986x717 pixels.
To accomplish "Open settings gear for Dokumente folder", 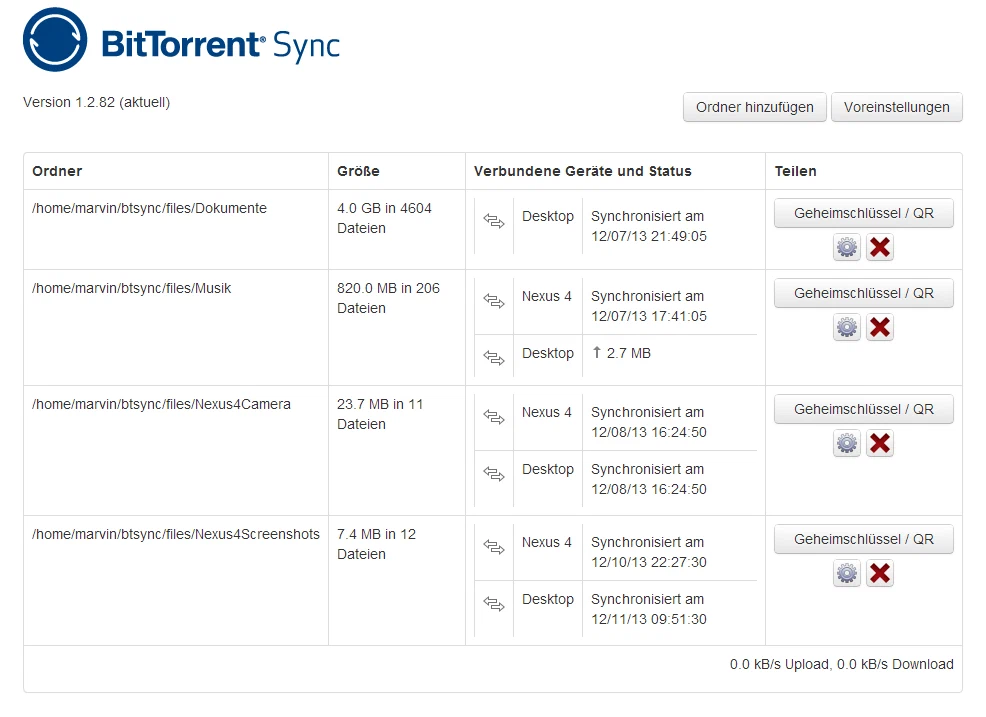I will click(x=847, y=247).
